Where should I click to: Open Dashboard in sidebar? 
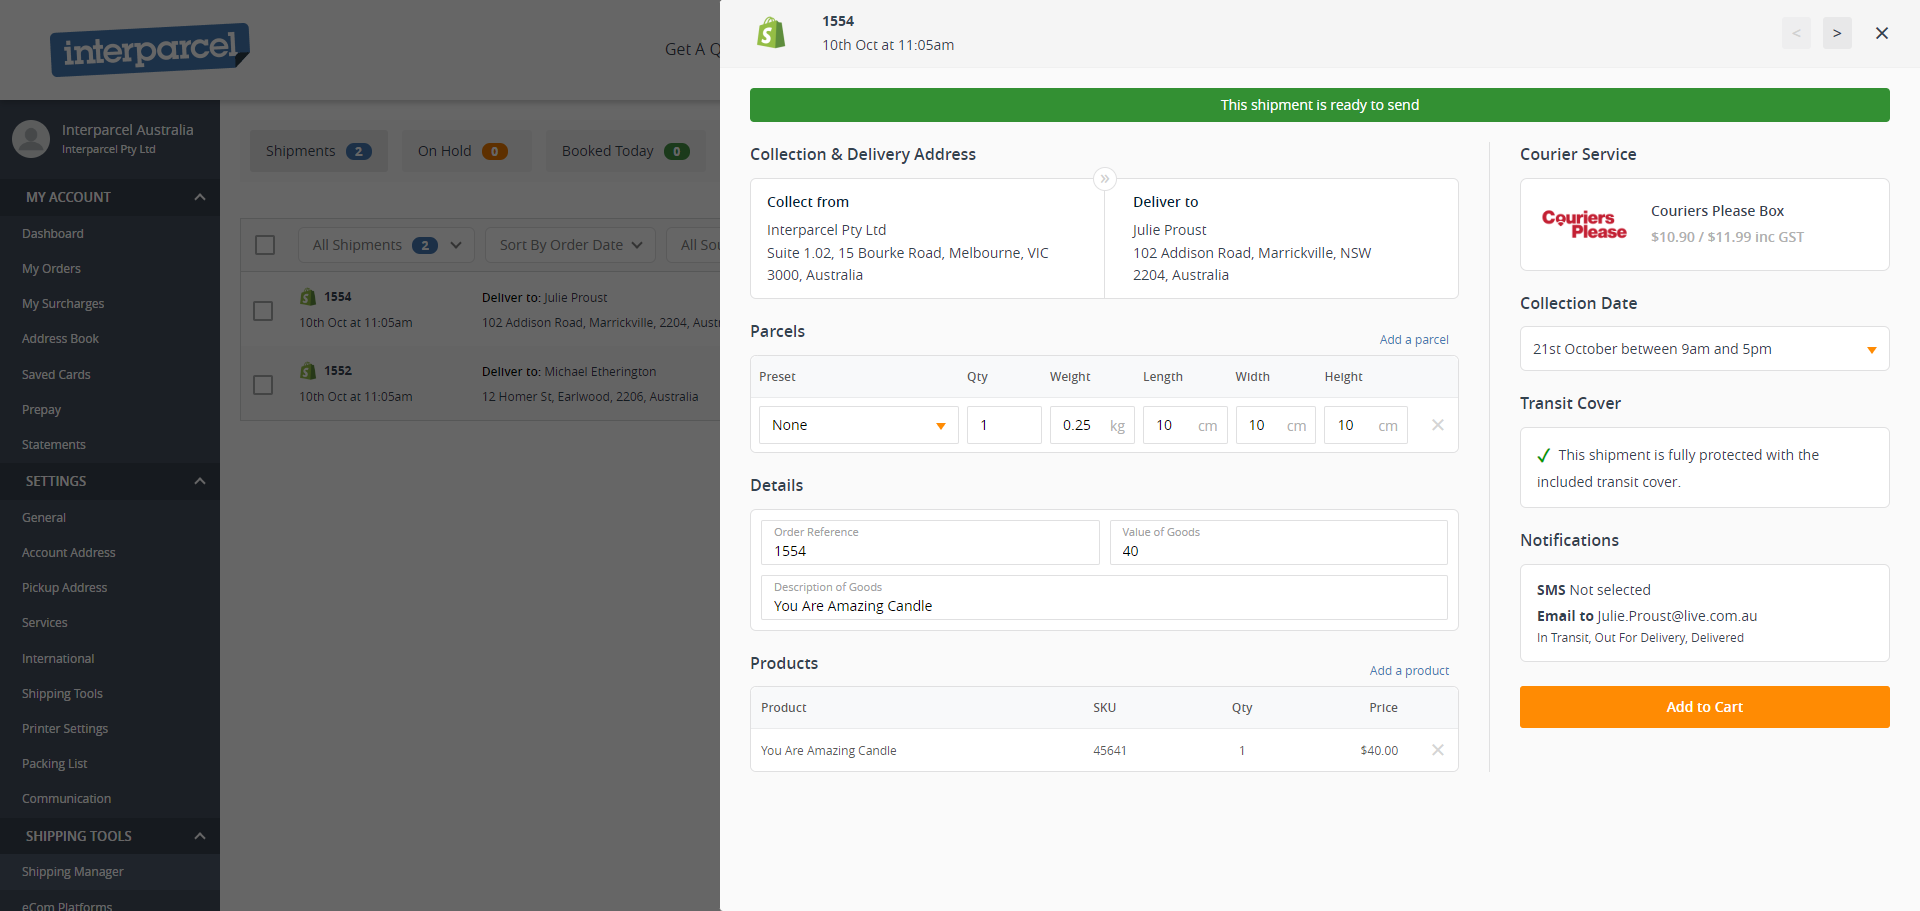[x=53, y=234]
